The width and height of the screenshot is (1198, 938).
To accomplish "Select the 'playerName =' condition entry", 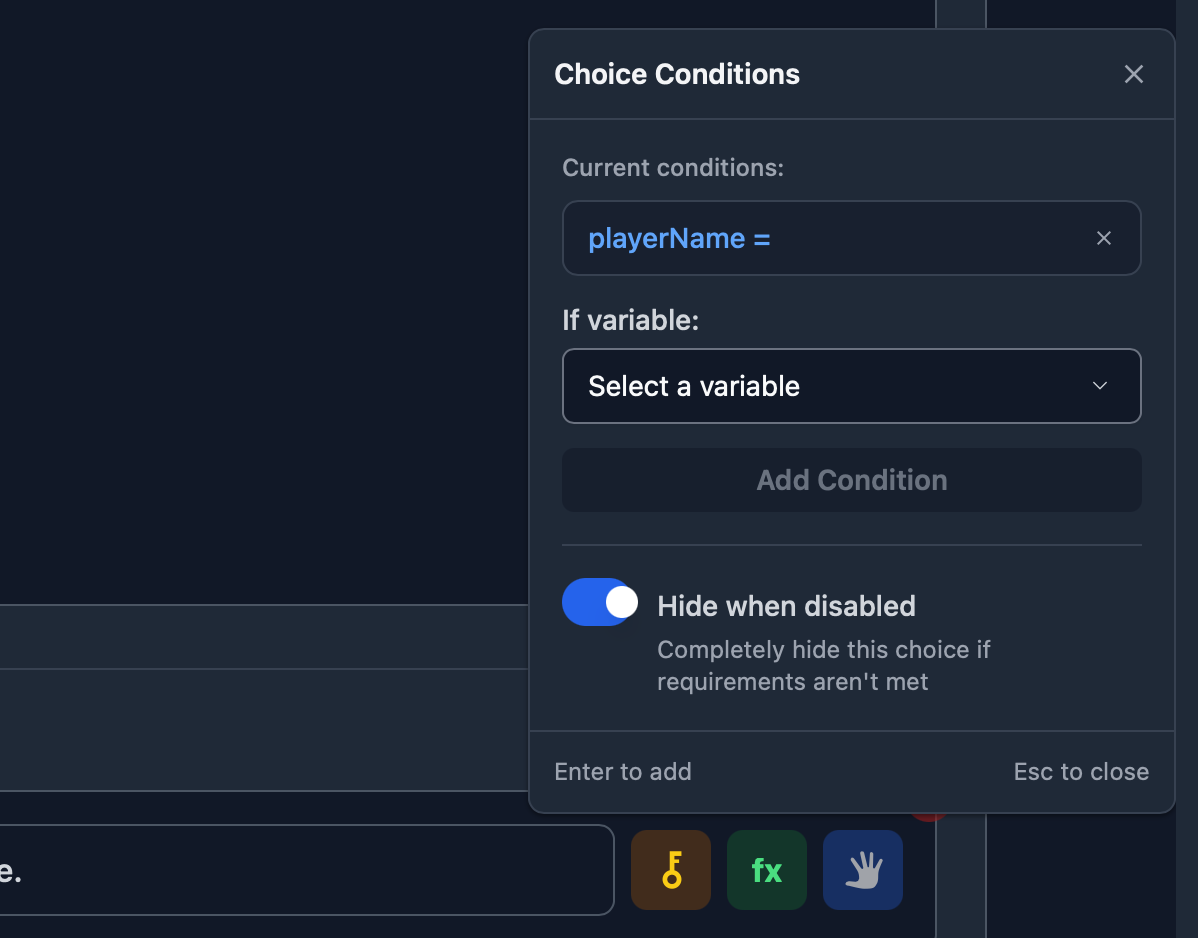I will tap(680, 238).
